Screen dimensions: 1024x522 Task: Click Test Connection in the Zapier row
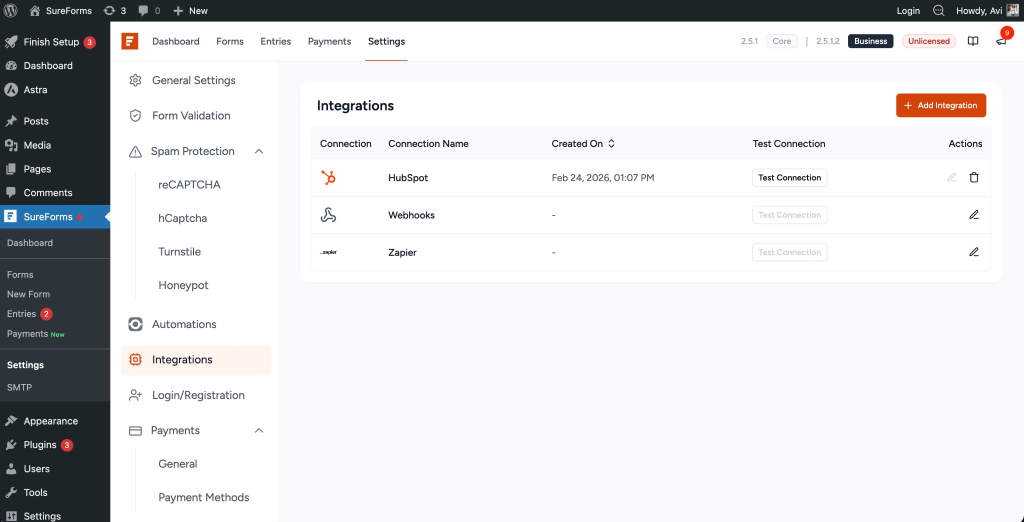point(790,252)
